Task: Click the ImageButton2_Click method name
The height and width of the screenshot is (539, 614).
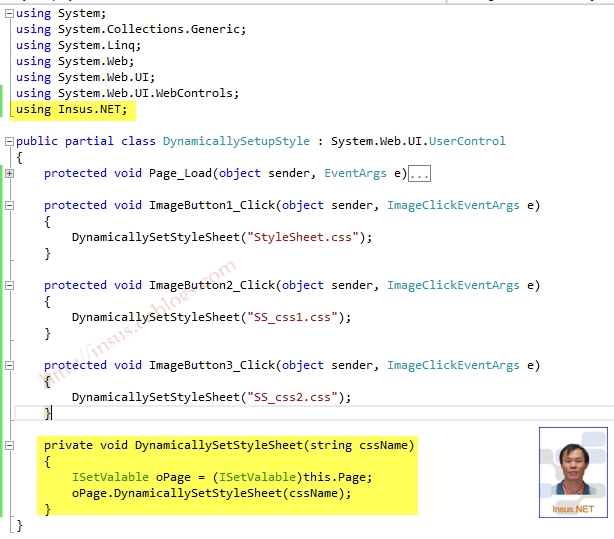Action: [212, 285]
